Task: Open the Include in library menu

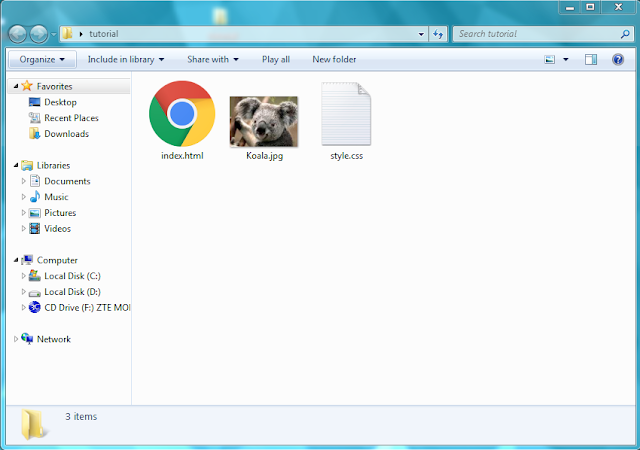Action: [x=126, y=60]
